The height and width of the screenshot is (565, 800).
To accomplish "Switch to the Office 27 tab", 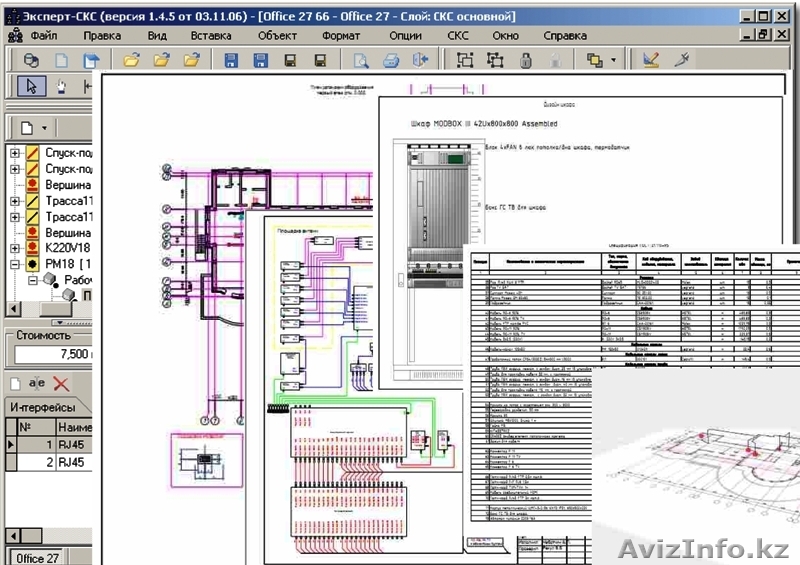I will click(x=40, y=557).
